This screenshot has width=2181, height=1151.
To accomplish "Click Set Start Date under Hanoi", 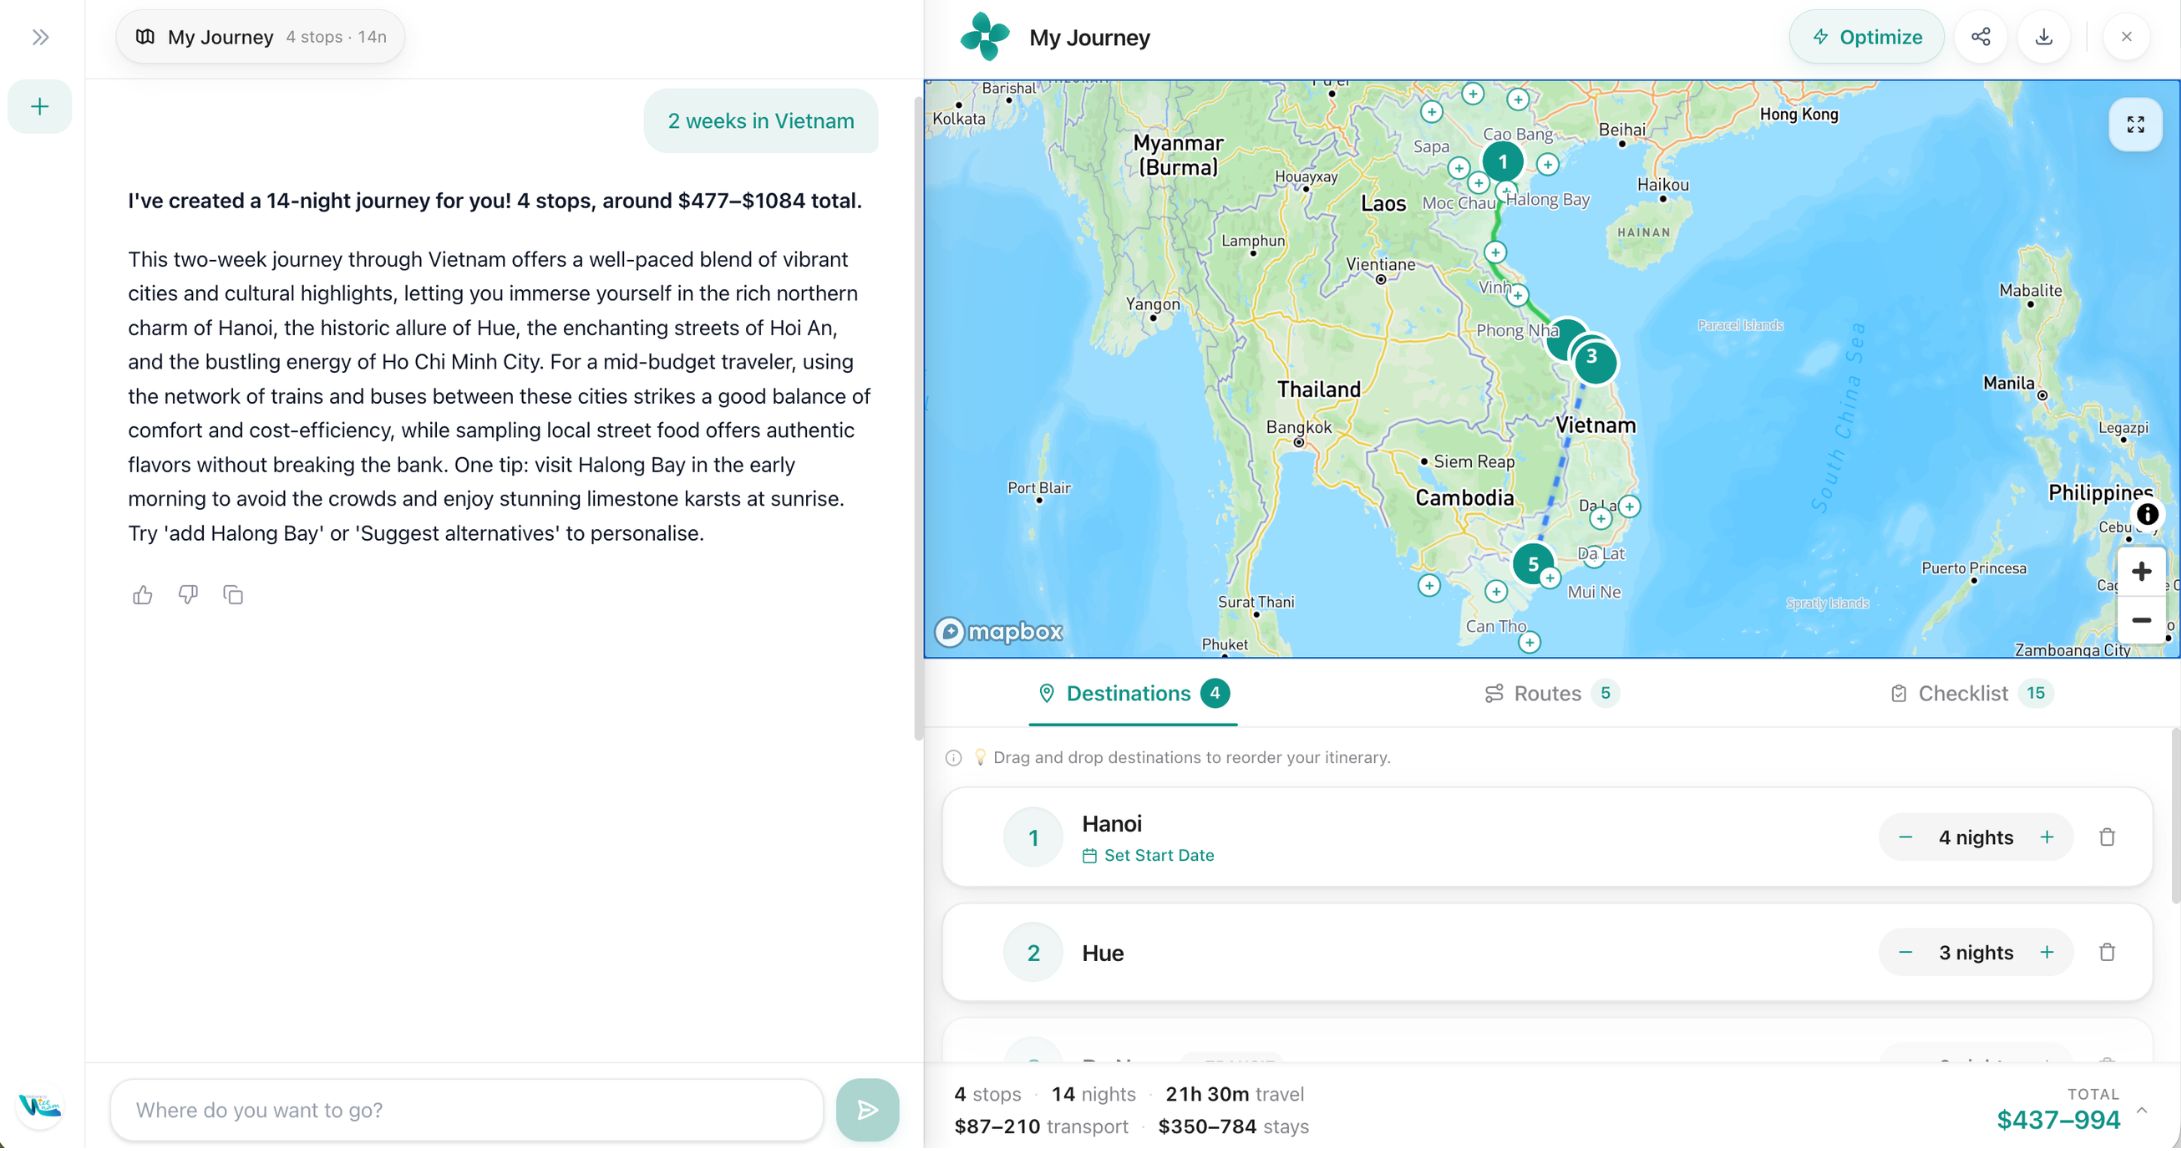I will pyautogui.click(x=1148, y=855).
